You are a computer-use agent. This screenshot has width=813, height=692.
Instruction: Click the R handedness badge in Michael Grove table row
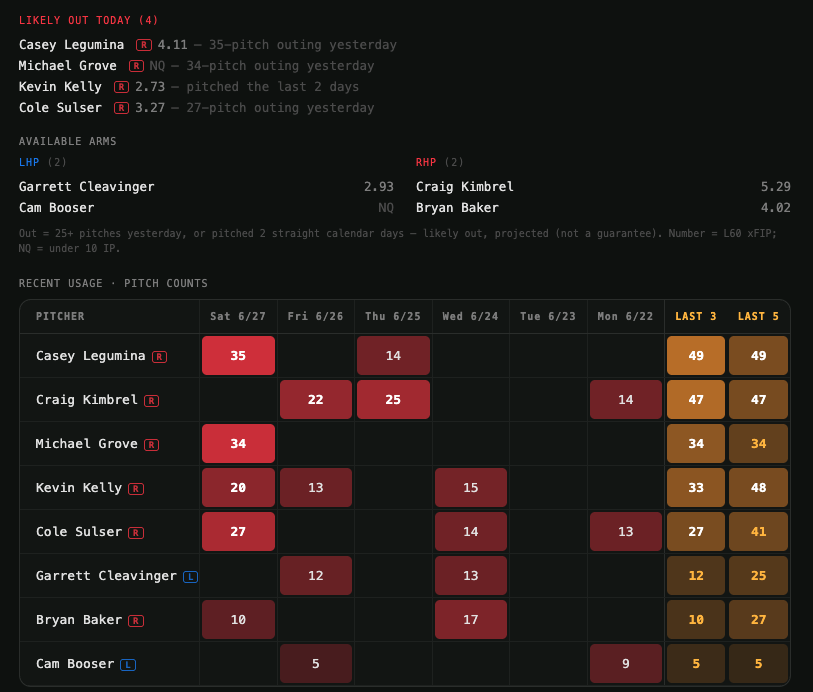[x=151, y=445]
